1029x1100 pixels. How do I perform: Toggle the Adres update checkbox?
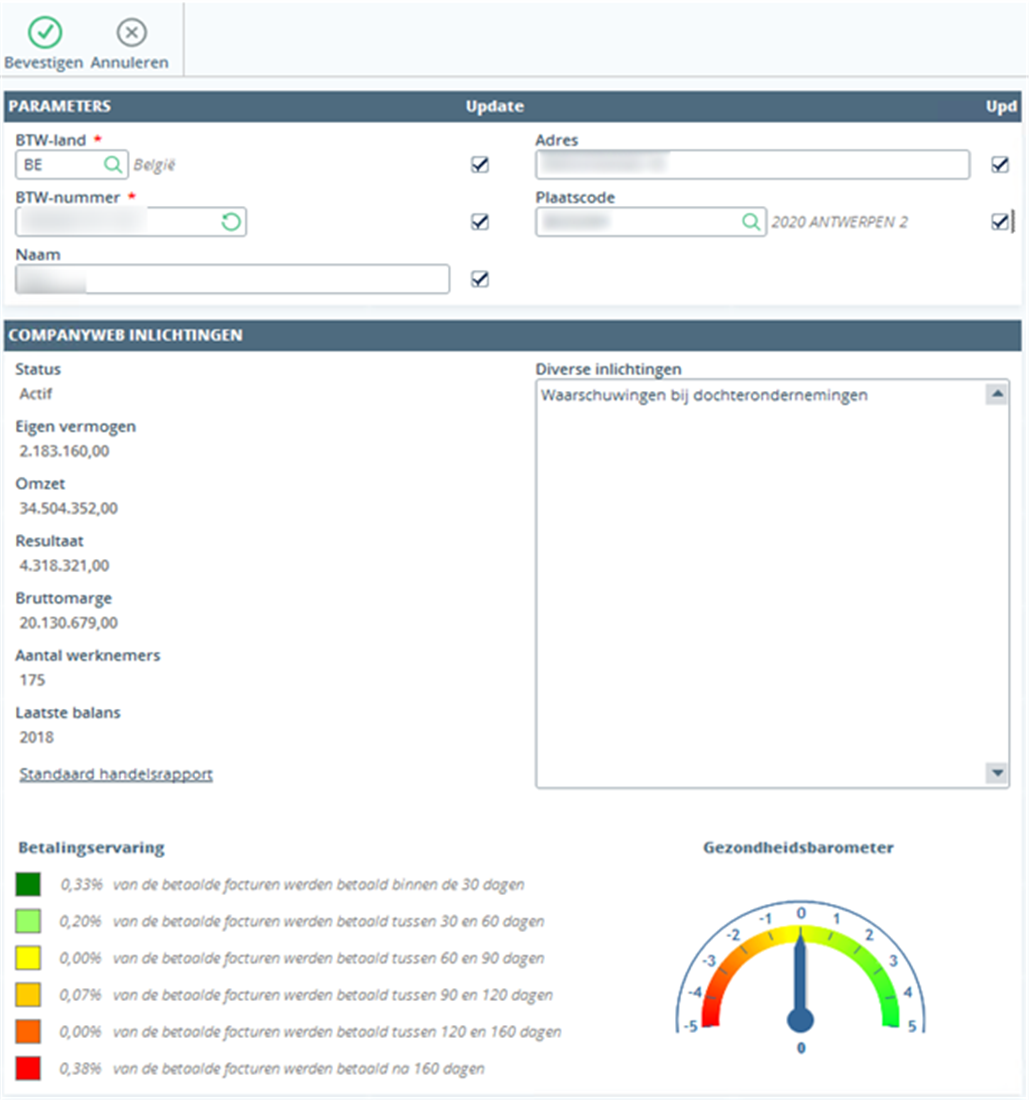click(999, 165)
